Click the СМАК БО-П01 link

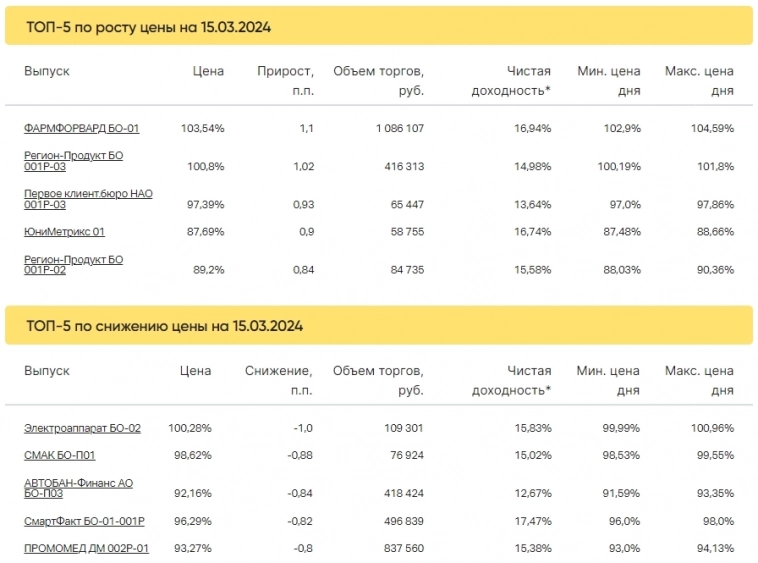pyautogui.click(x=60, y=454)
